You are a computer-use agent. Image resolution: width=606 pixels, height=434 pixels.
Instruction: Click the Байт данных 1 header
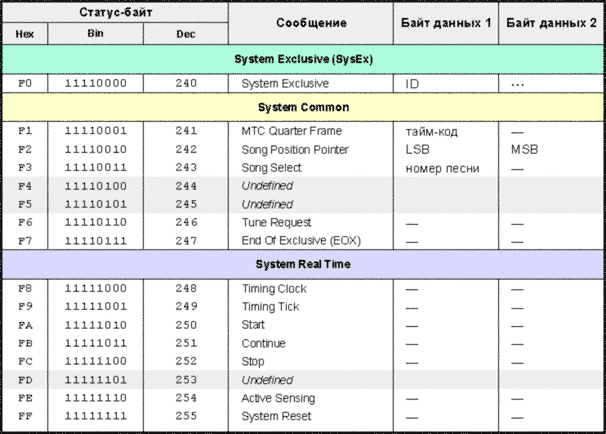(x=446, y=23)
